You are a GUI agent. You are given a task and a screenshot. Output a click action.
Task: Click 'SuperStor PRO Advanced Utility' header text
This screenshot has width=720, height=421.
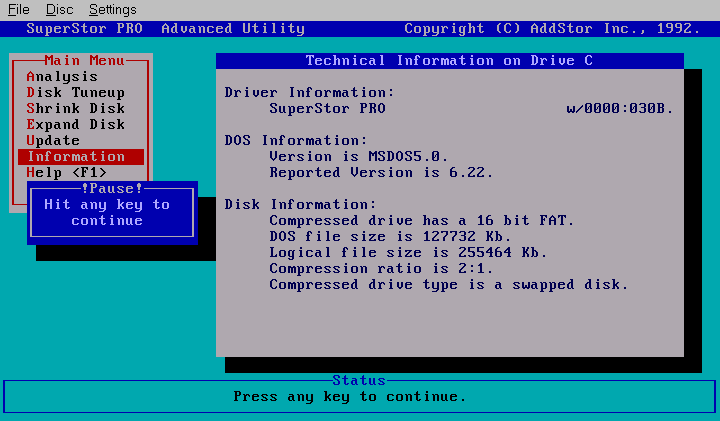(x=166, y=28)
